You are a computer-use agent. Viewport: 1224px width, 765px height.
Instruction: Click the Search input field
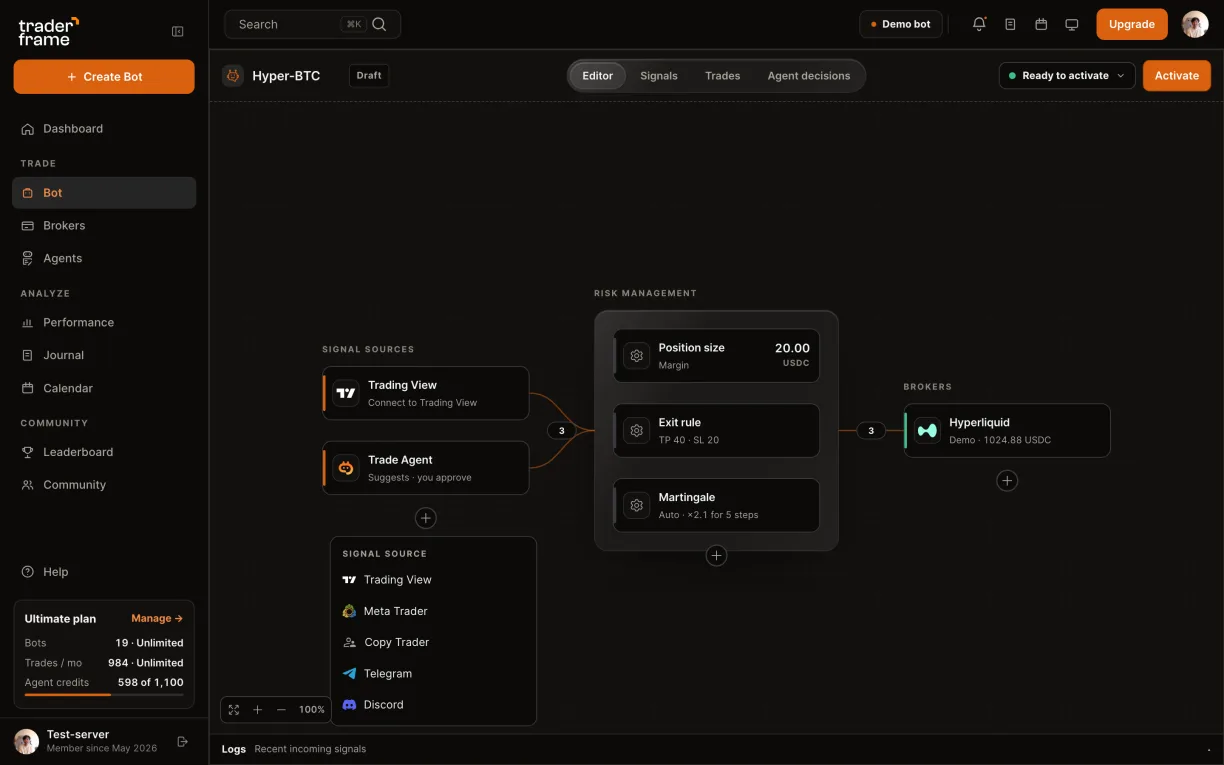313,24
